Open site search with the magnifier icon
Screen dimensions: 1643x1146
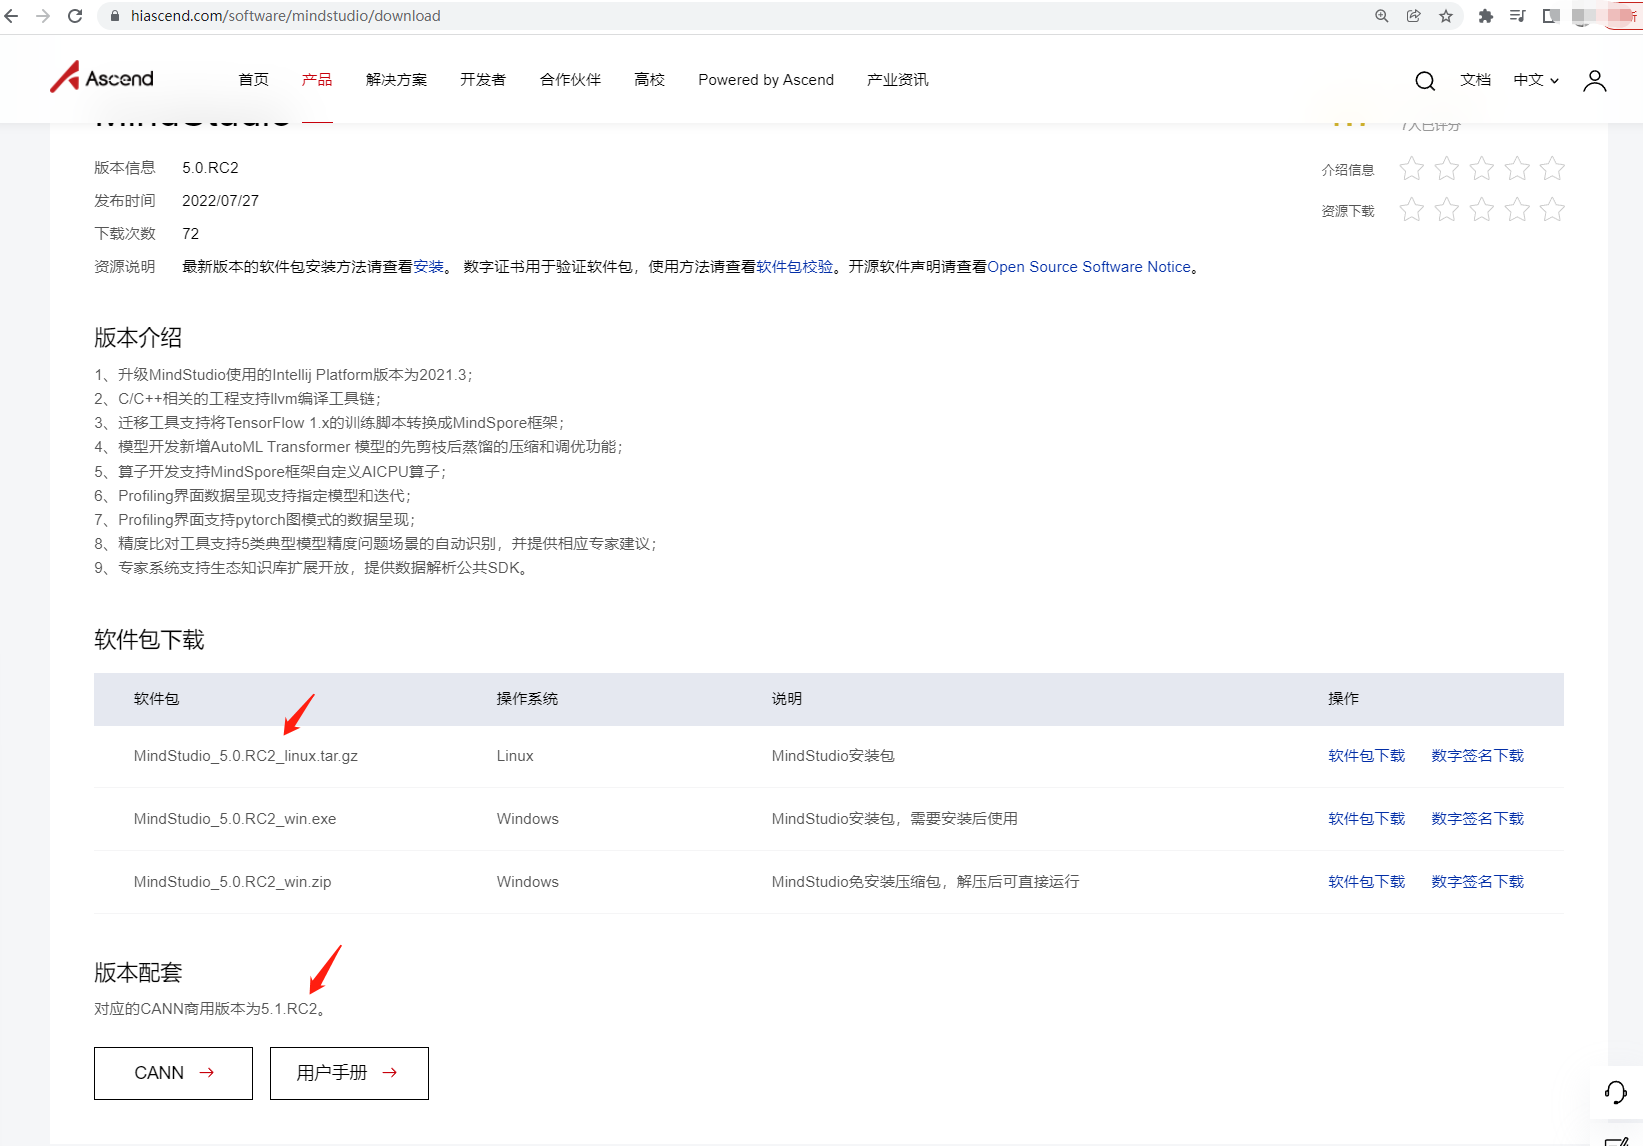pos(1425,81)
